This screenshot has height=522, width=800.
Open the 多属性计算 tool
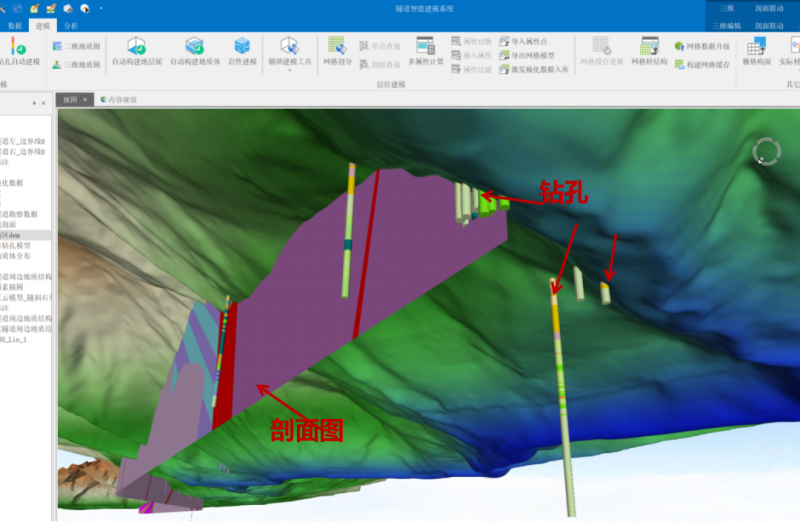pos(425,50)
